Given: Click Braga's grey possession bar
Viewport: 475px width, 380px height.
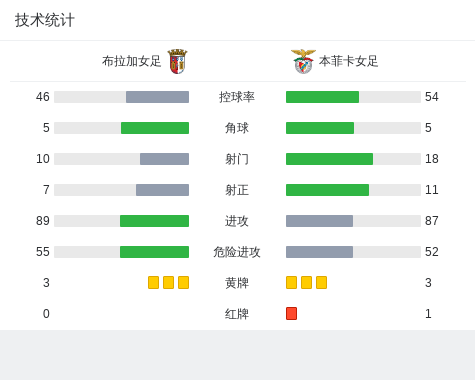Looking at the screenshot, I should [157, 97].
